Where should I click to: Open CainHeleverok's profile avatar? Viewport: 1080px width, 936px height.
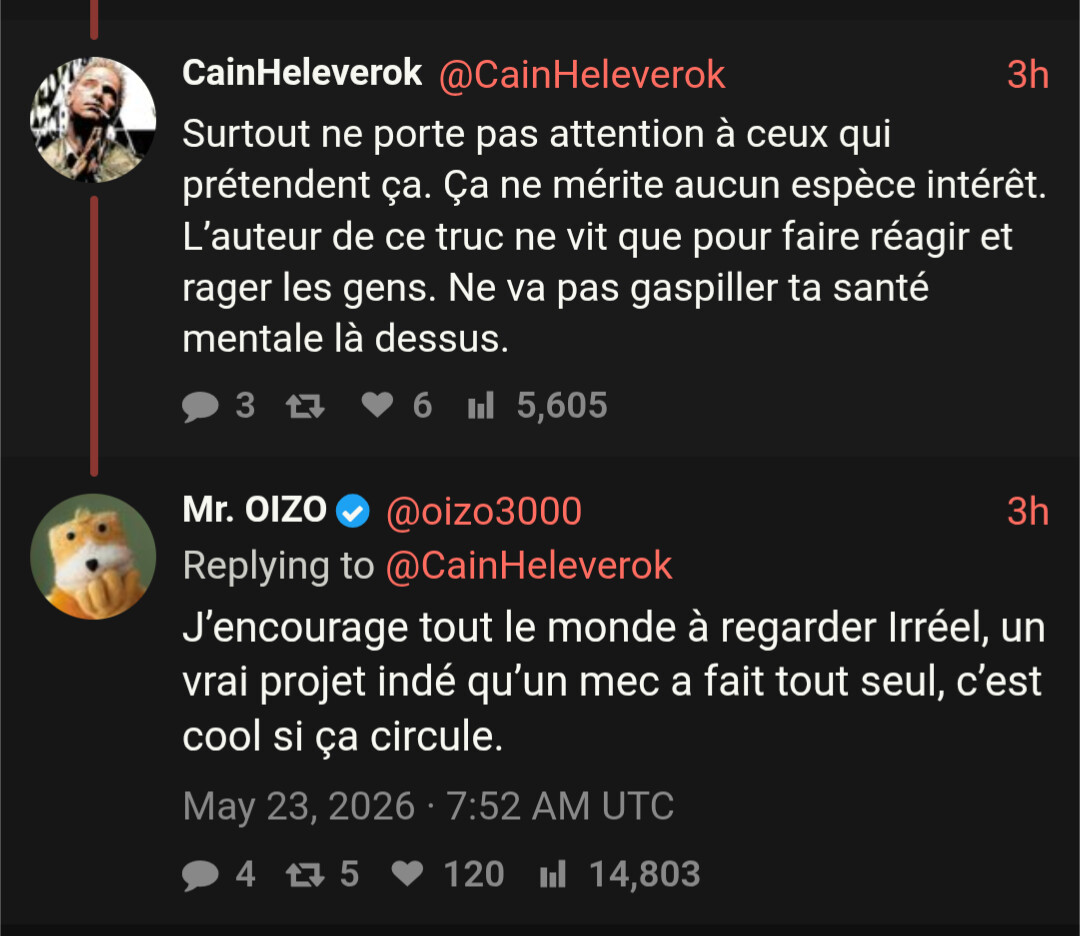tap(93, 120)
